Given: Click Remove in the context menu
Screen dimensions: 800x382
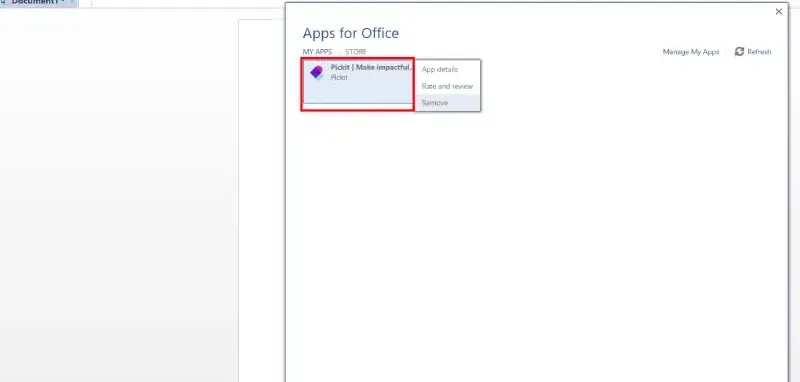Looking at the screenshot, I should pos(435,103).
